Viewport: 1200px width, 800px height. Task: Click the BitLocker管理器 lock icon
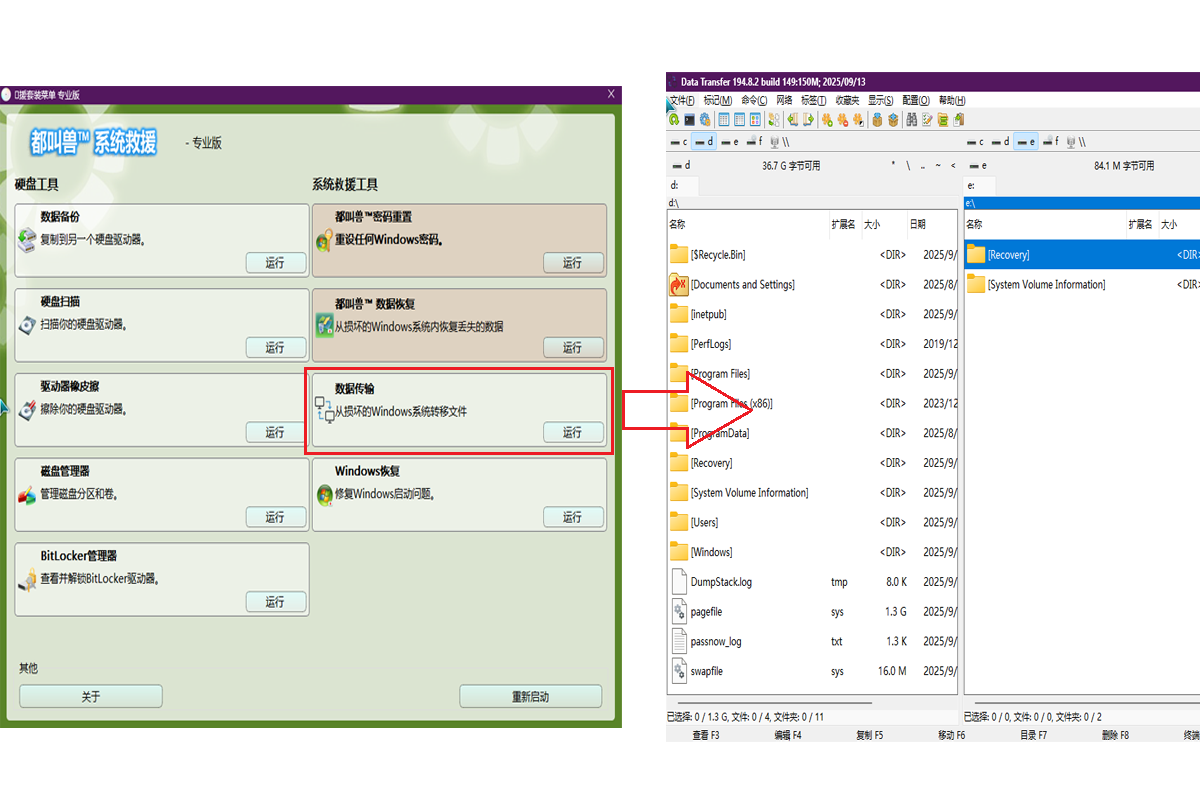coord(27,579)
